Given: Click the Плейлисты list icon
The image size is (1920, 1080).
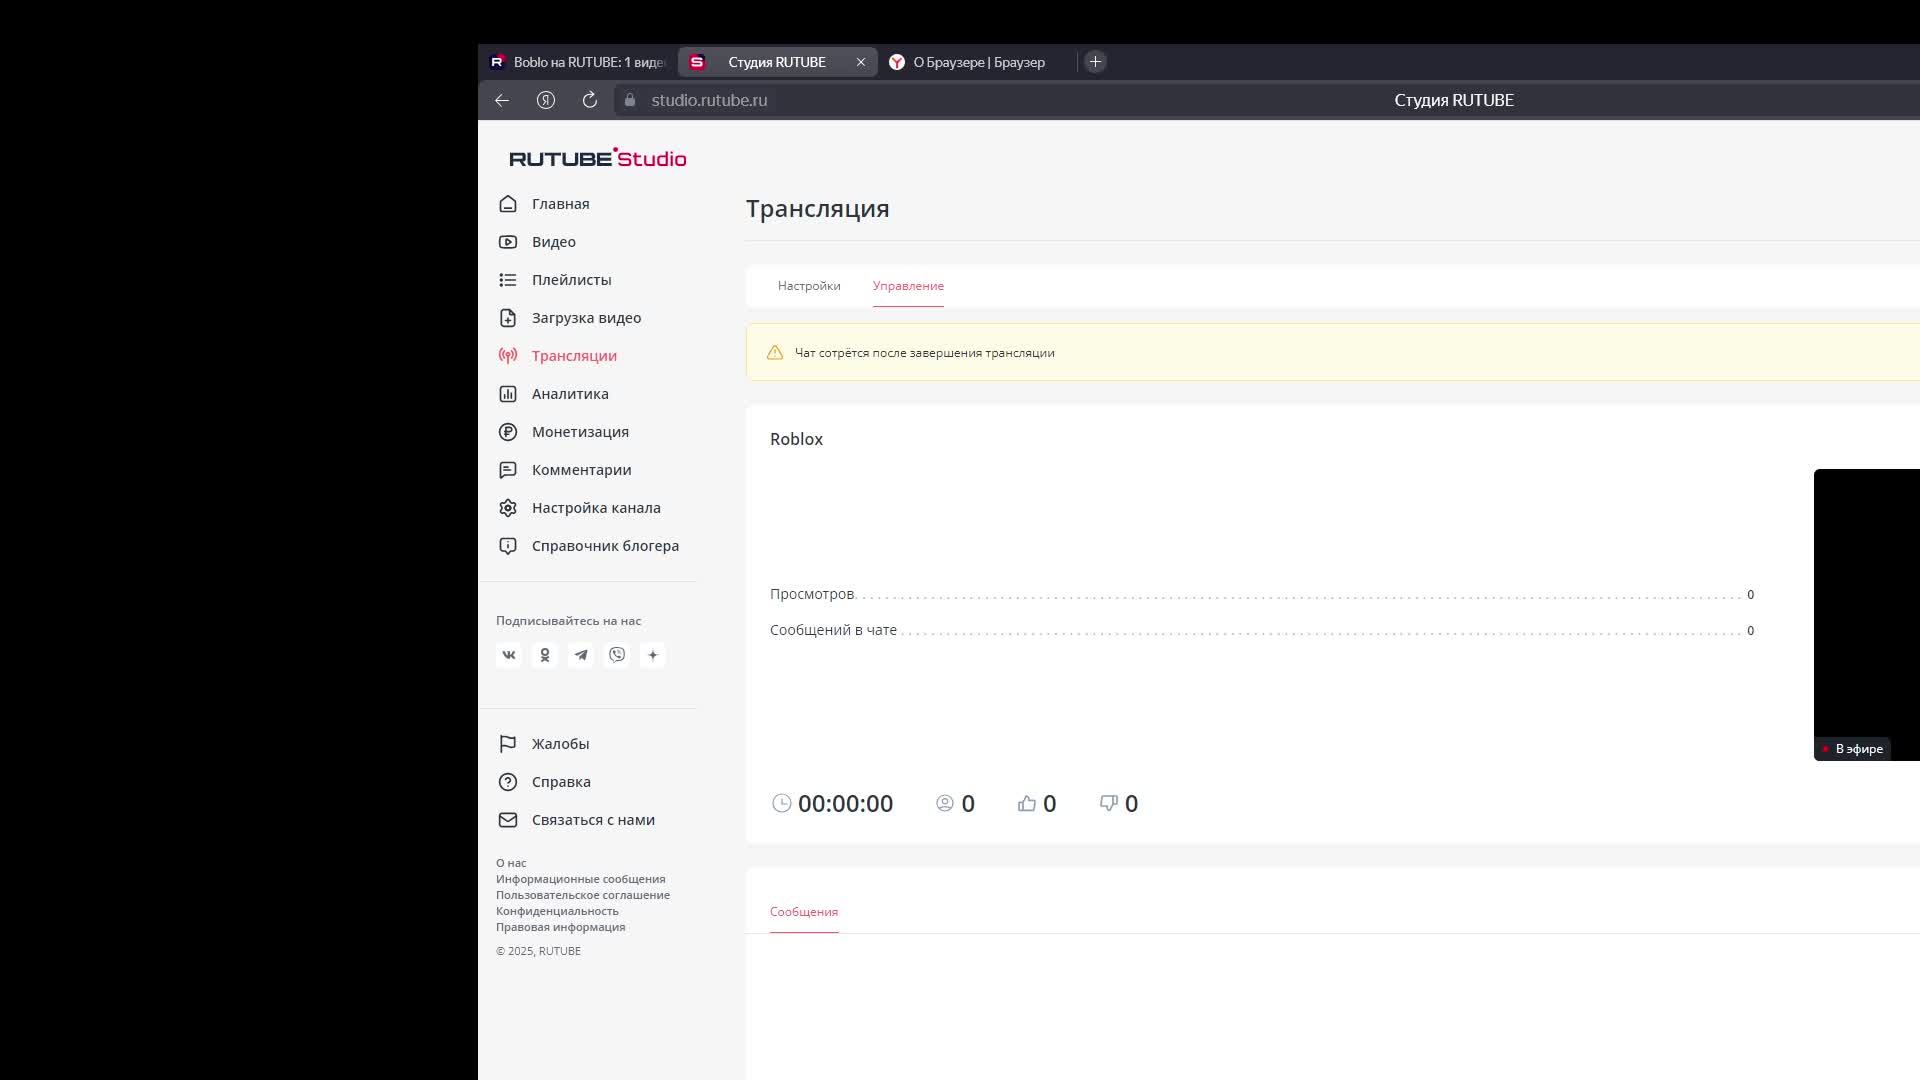Looking at the screenshot, I should pos(508,280).
